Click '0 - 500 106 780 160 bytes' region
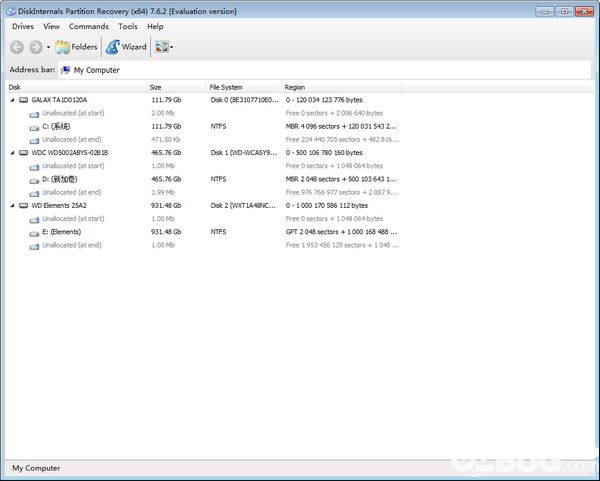The width and height of the screenshot is (600, 481). click(324, 153)
